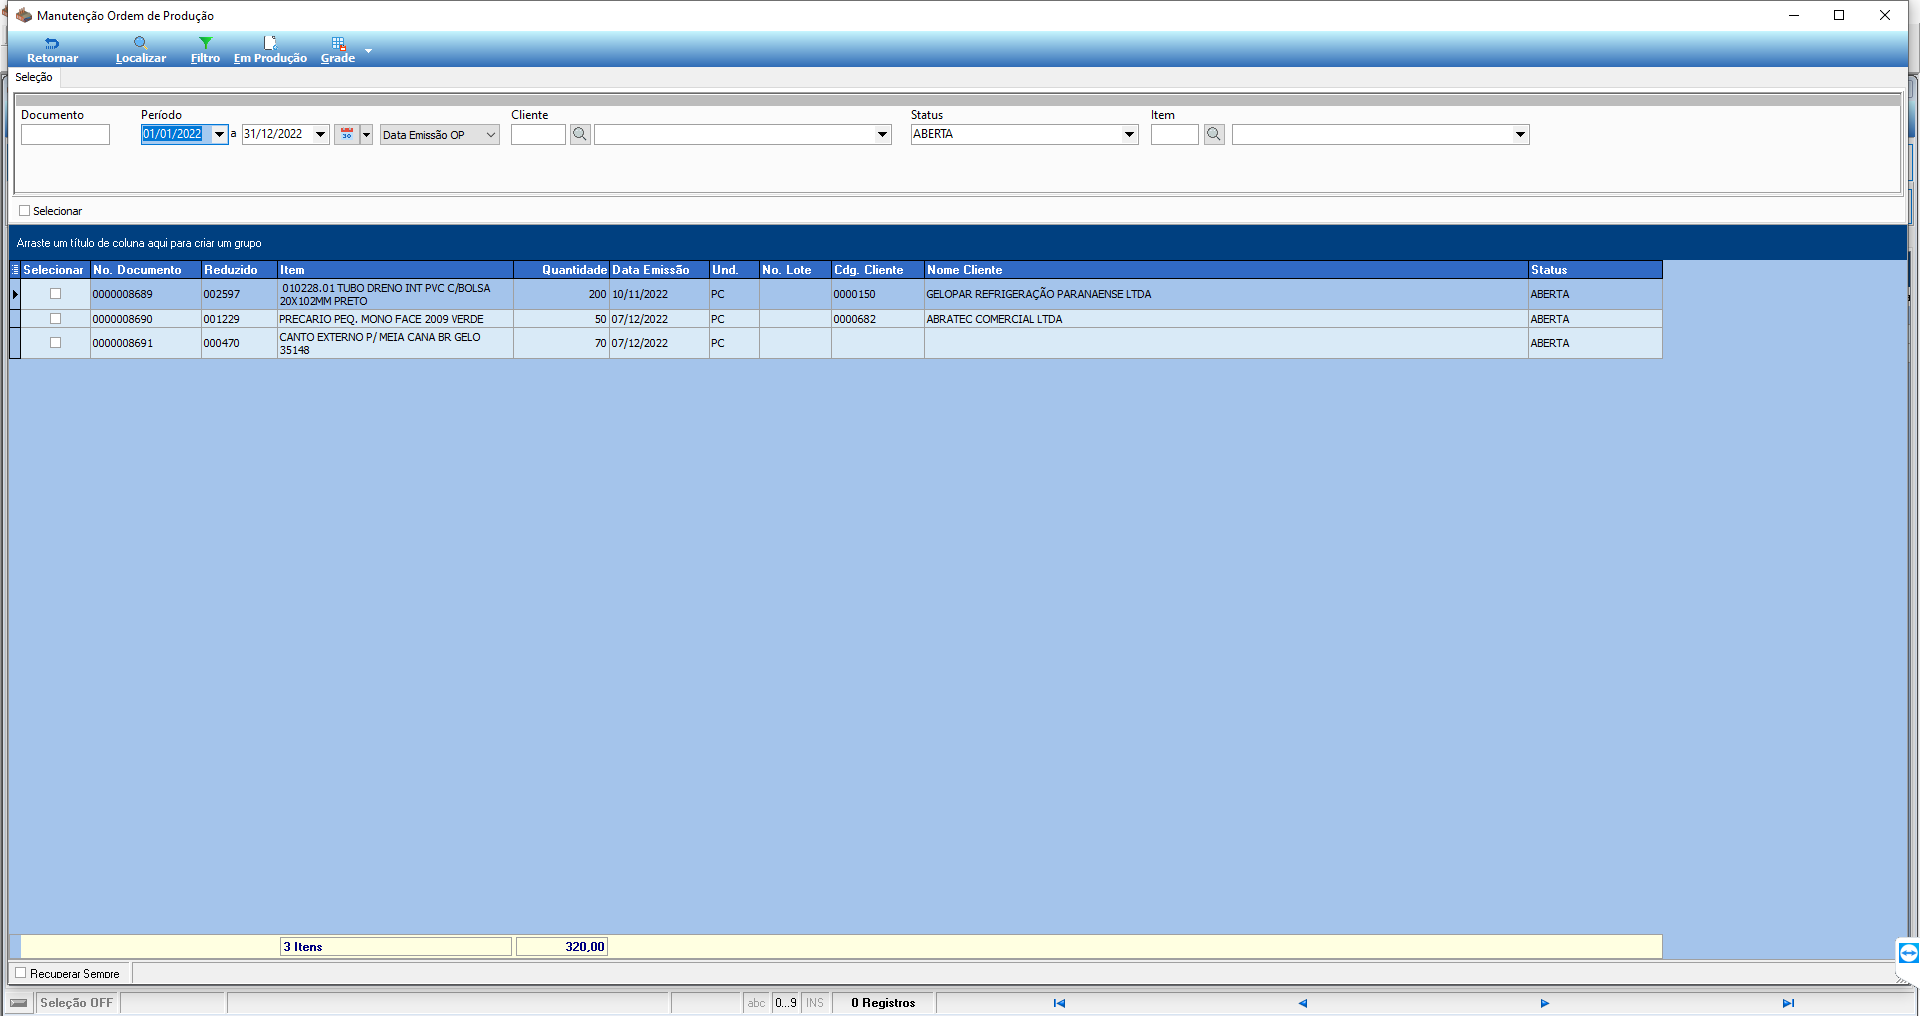The height and width of the screenshot is (1016, 1920).
Task: Check the row for document 0000008689
Action: pyautogui.click(x=55, y=294)
